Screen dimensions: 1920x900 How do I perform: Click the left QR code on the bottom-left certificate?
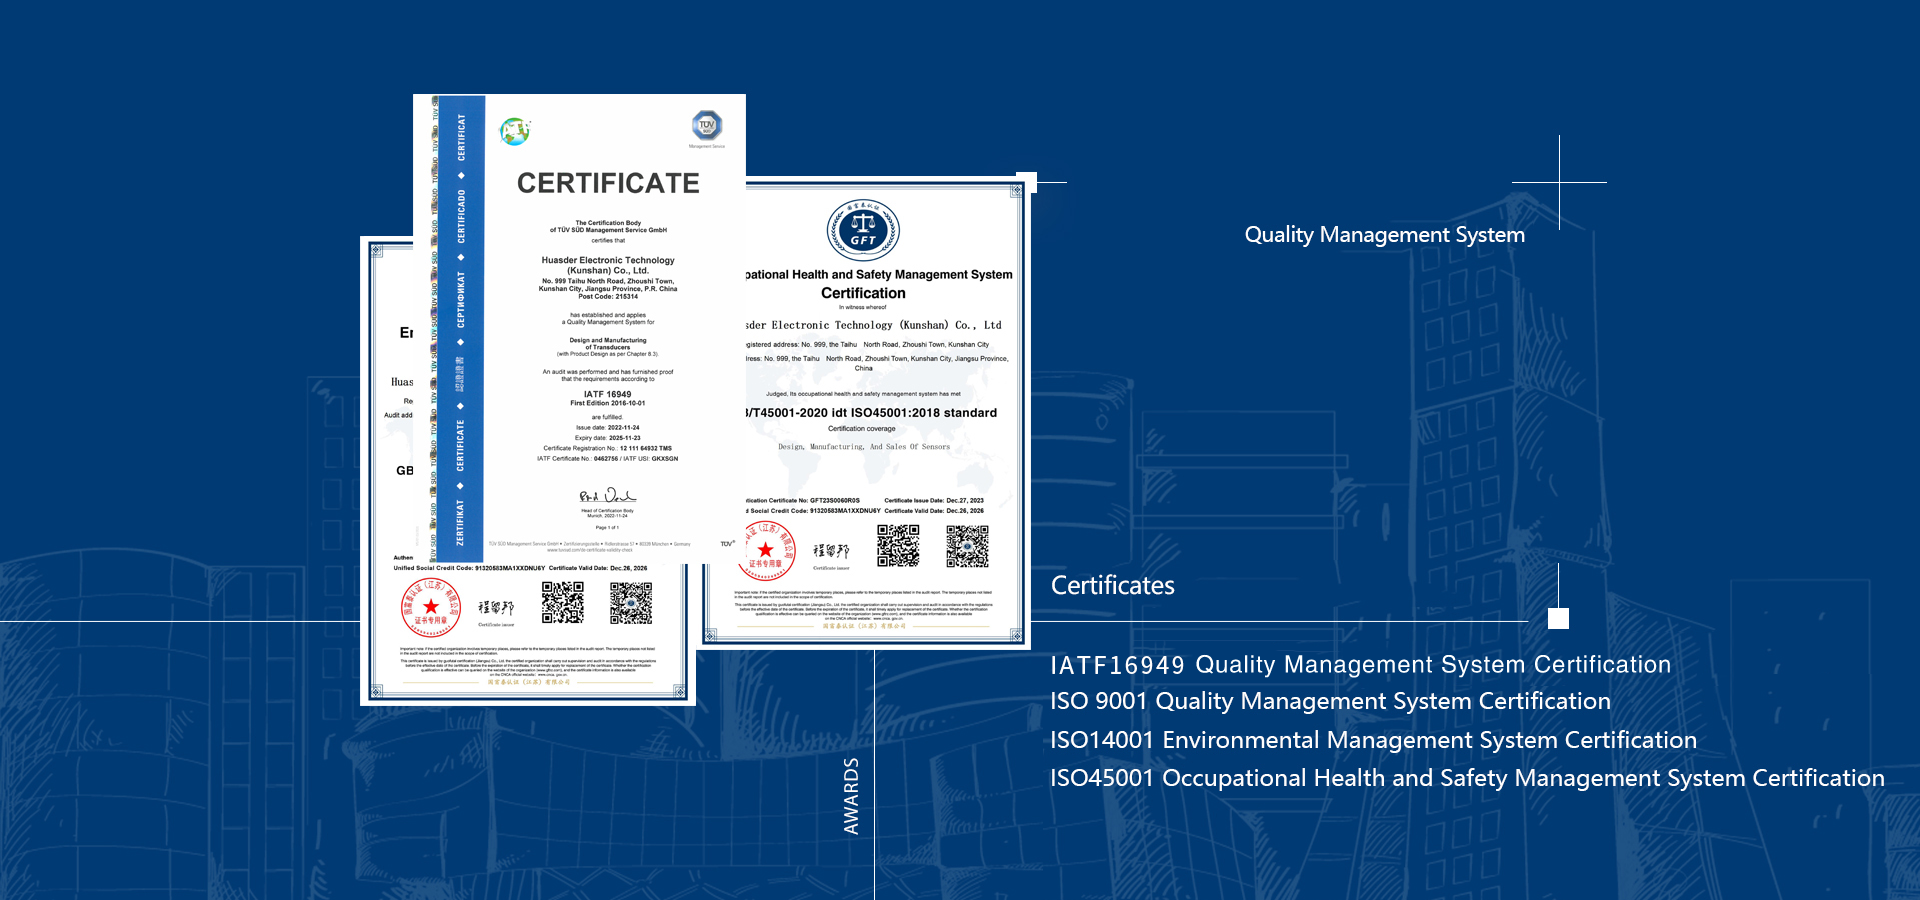[x=563, y=603]
